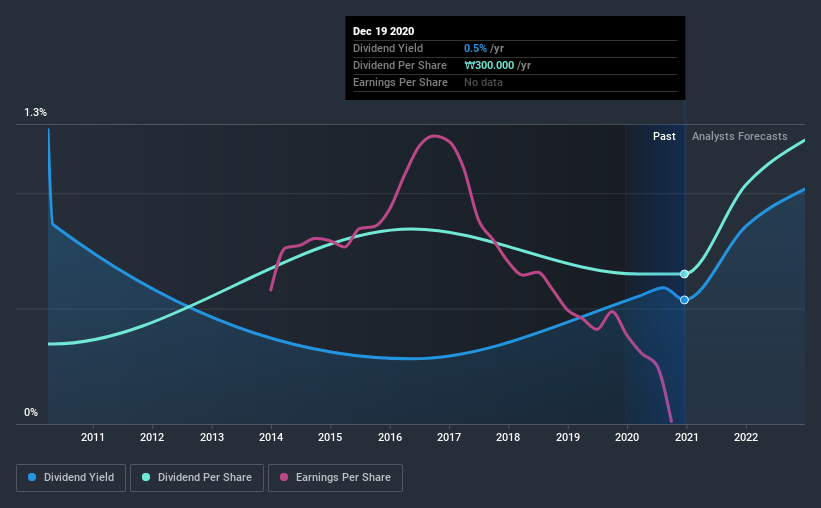
Task: Click the 0.5% yield value in the tooltip
Action: tap(474, 48)
